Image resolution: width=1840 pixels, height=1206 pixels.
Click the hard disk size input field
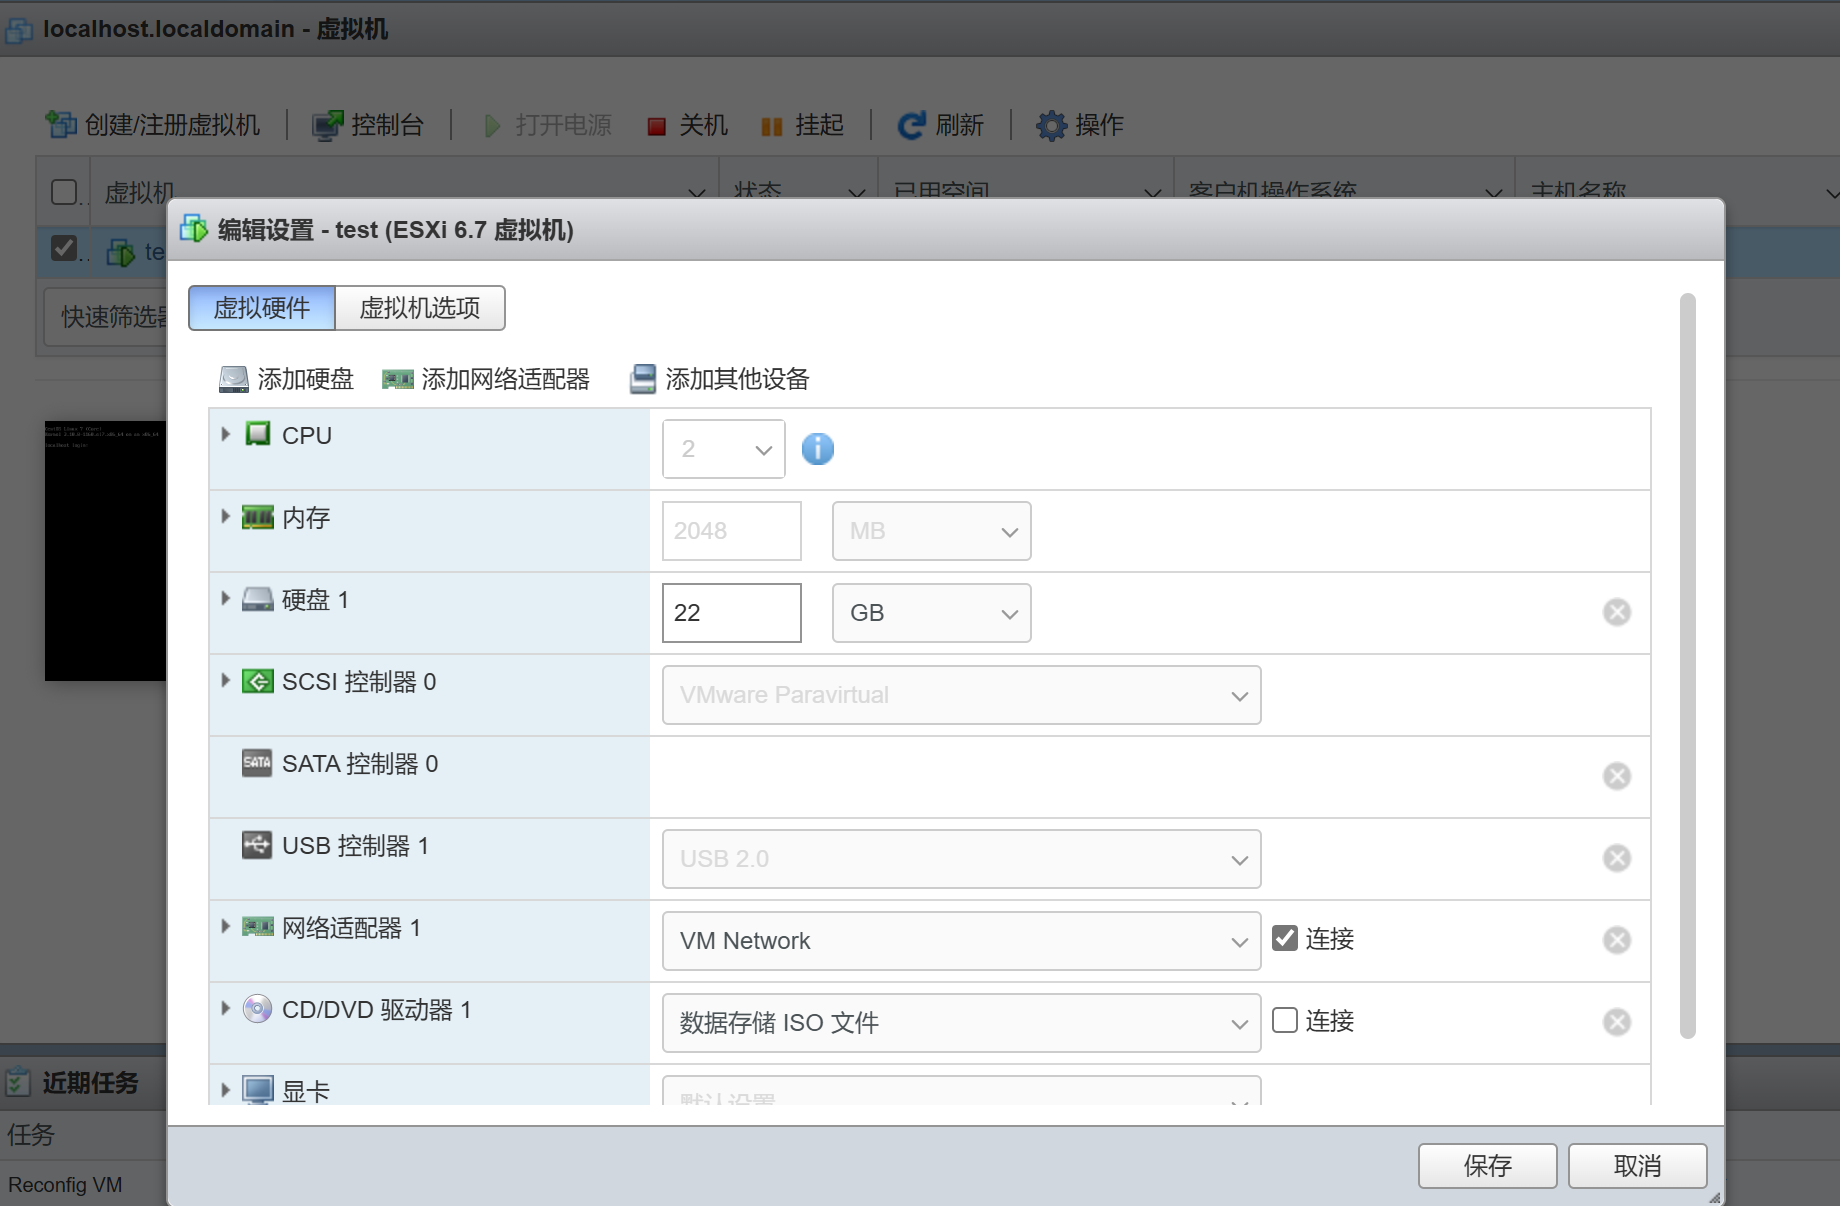coord(731,613)
